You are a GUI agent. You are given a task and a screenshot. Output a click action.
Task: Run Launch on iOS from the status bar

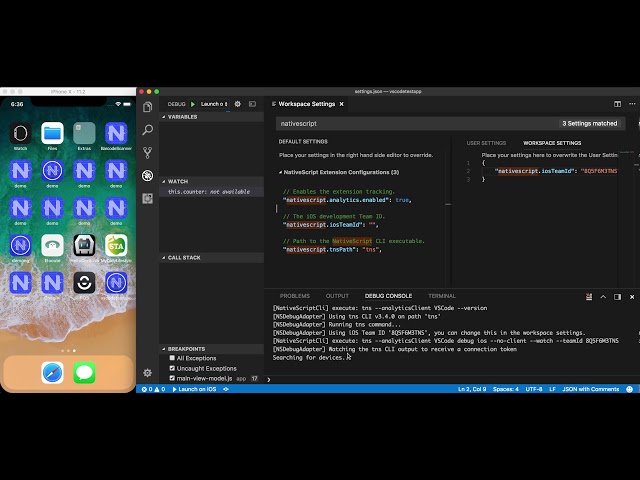click(194, 389)
